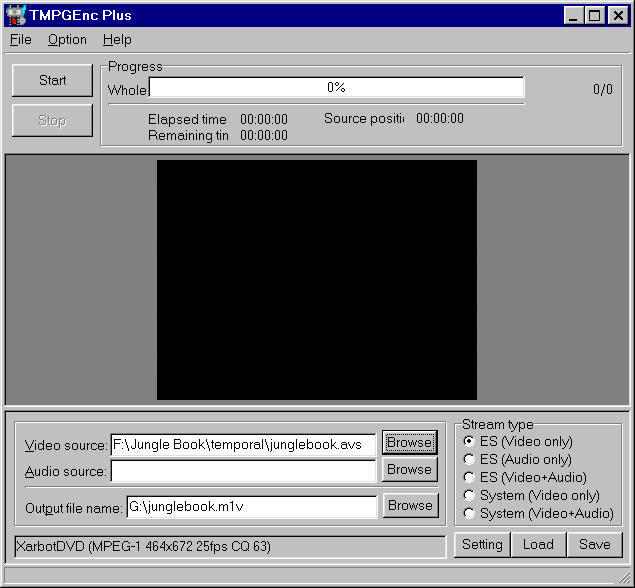Image resolution: width=635 pixels, height=588 pixels.
Task: Select ES (Audio only) stream type
Action: (x=518, y=459)
